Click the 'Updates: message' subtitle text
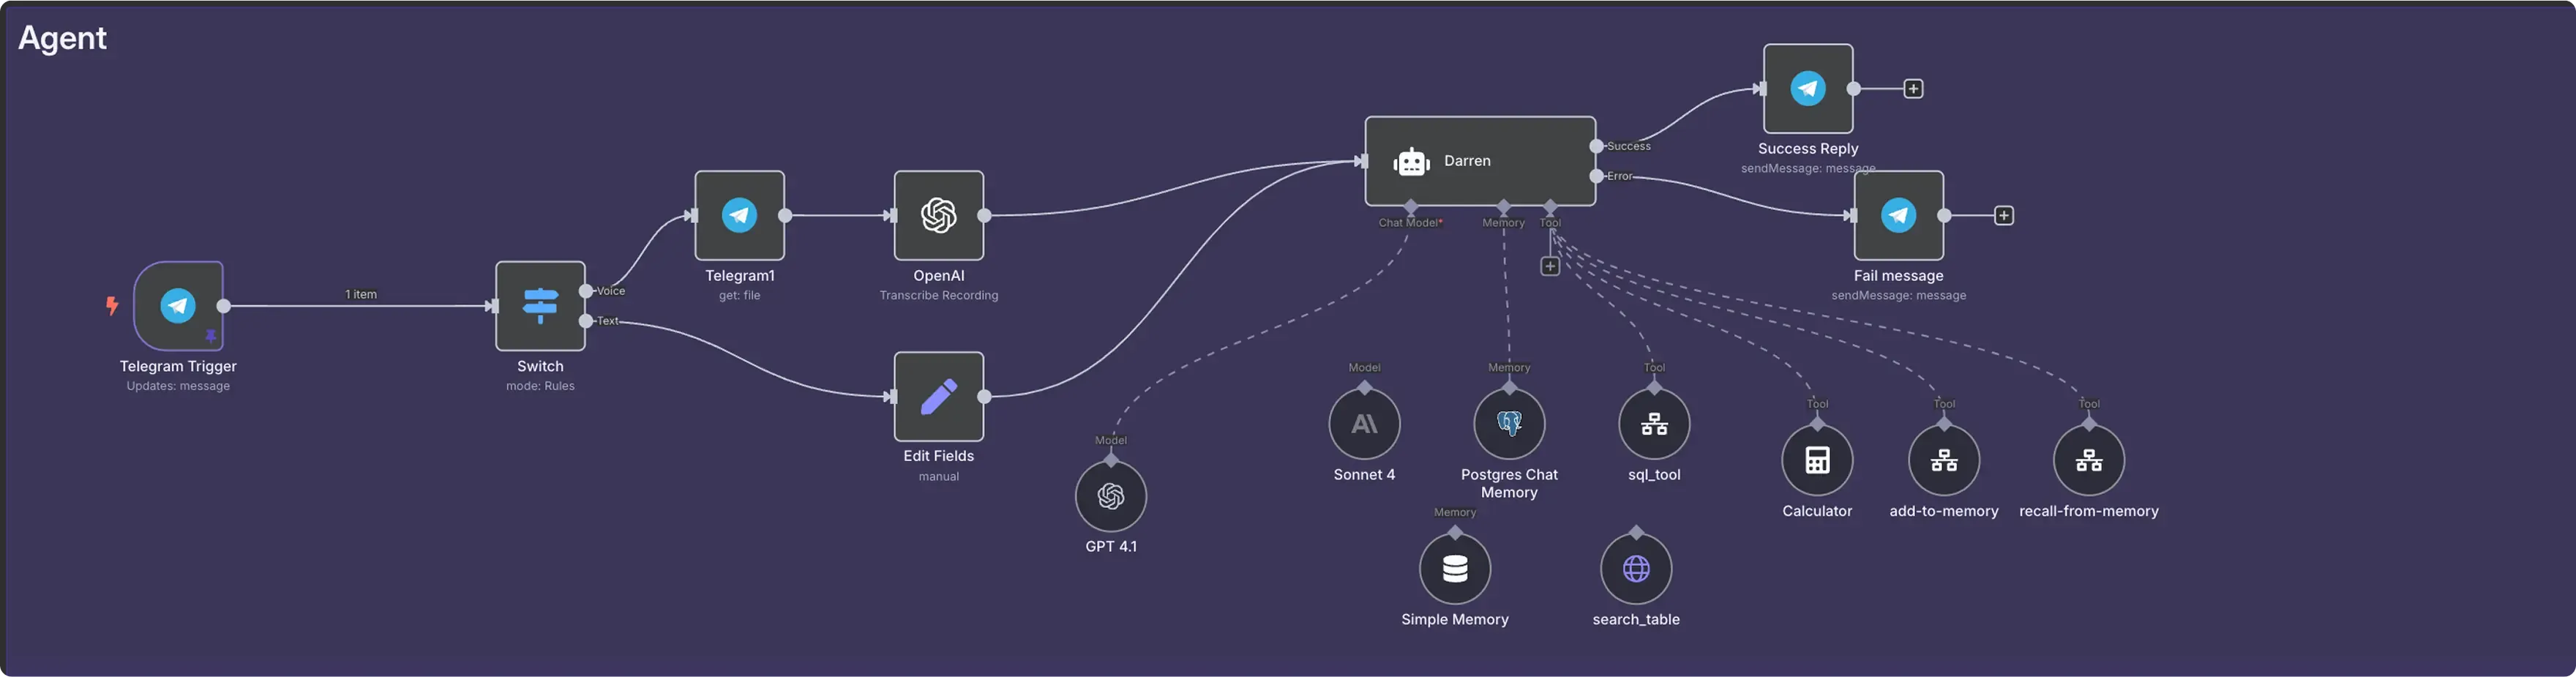Screen dimensions: 2576x677 [178, 386]
